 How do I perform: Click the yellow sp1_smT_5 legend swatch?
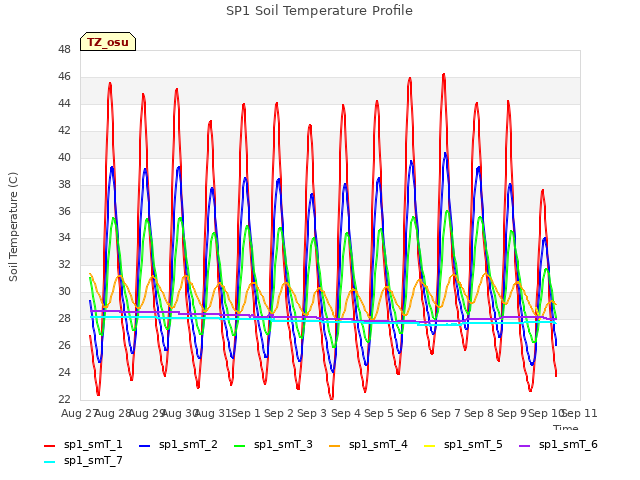click(429, 446)
